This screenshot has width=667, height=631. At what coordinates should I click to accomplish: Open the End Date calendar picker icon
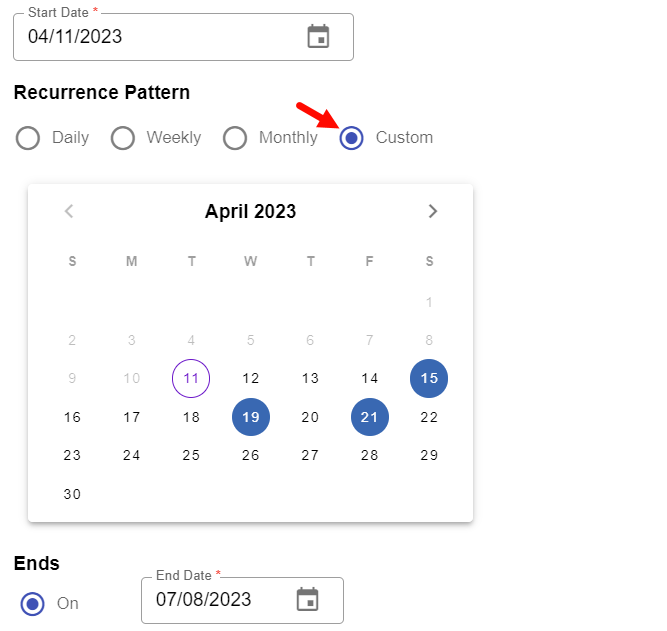point(308,600)
